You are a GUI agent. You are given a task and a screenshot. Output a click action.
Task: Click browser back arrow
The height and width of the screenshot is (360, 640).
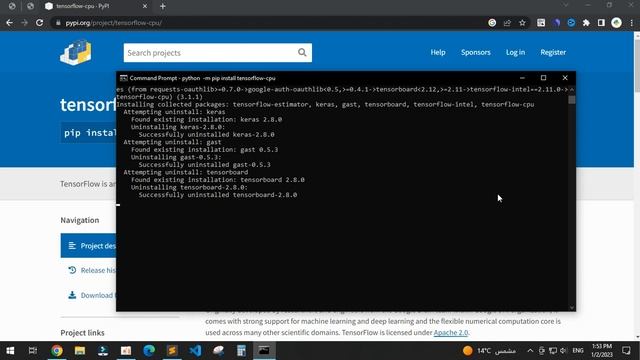tap(9, 23)
